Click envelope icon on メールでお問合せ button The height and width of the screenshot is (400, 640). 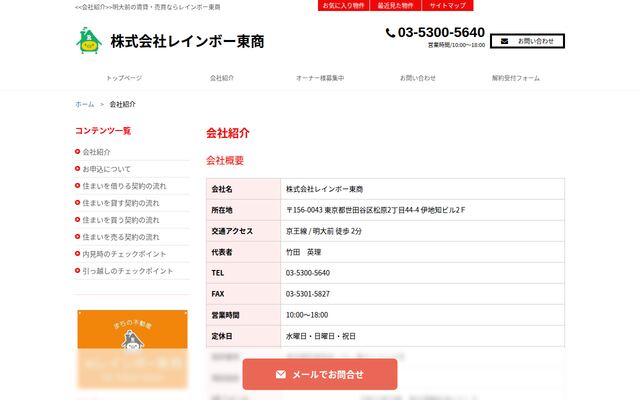click(280, 374)
